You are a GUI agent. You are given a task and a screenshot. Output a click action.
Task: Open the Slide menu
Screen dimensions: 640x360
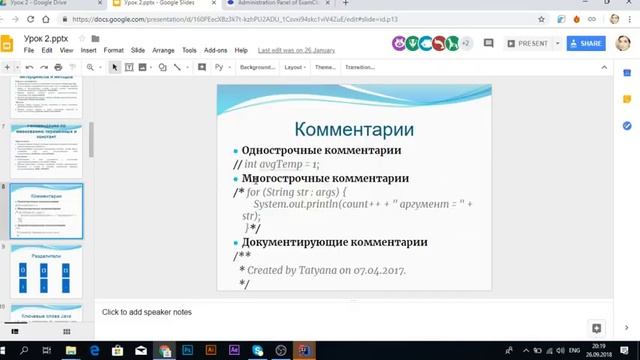click(x=138, y=50)
